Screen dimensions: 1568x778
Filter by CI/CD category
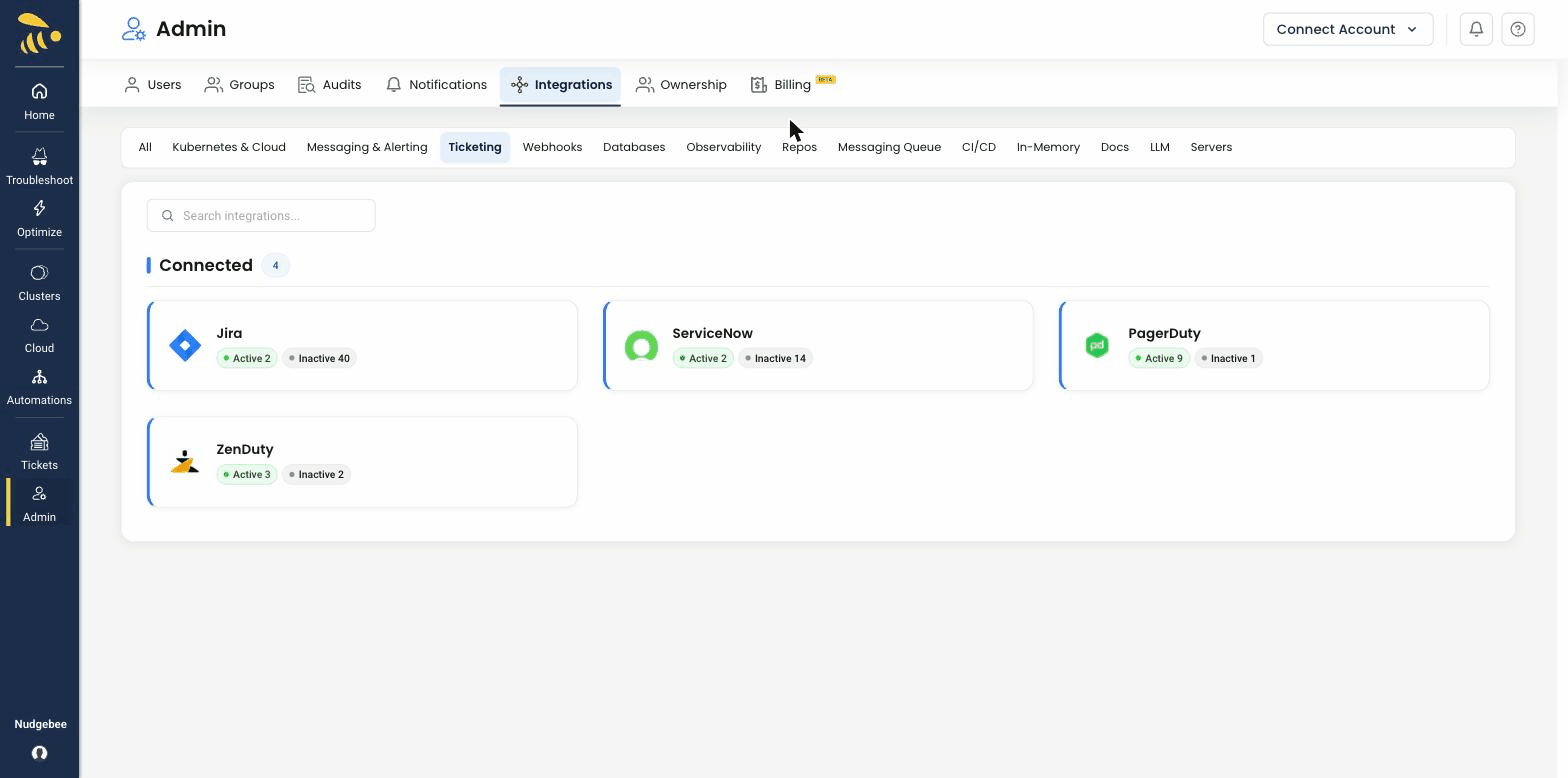pyautogui.click(x=979, y=147)
